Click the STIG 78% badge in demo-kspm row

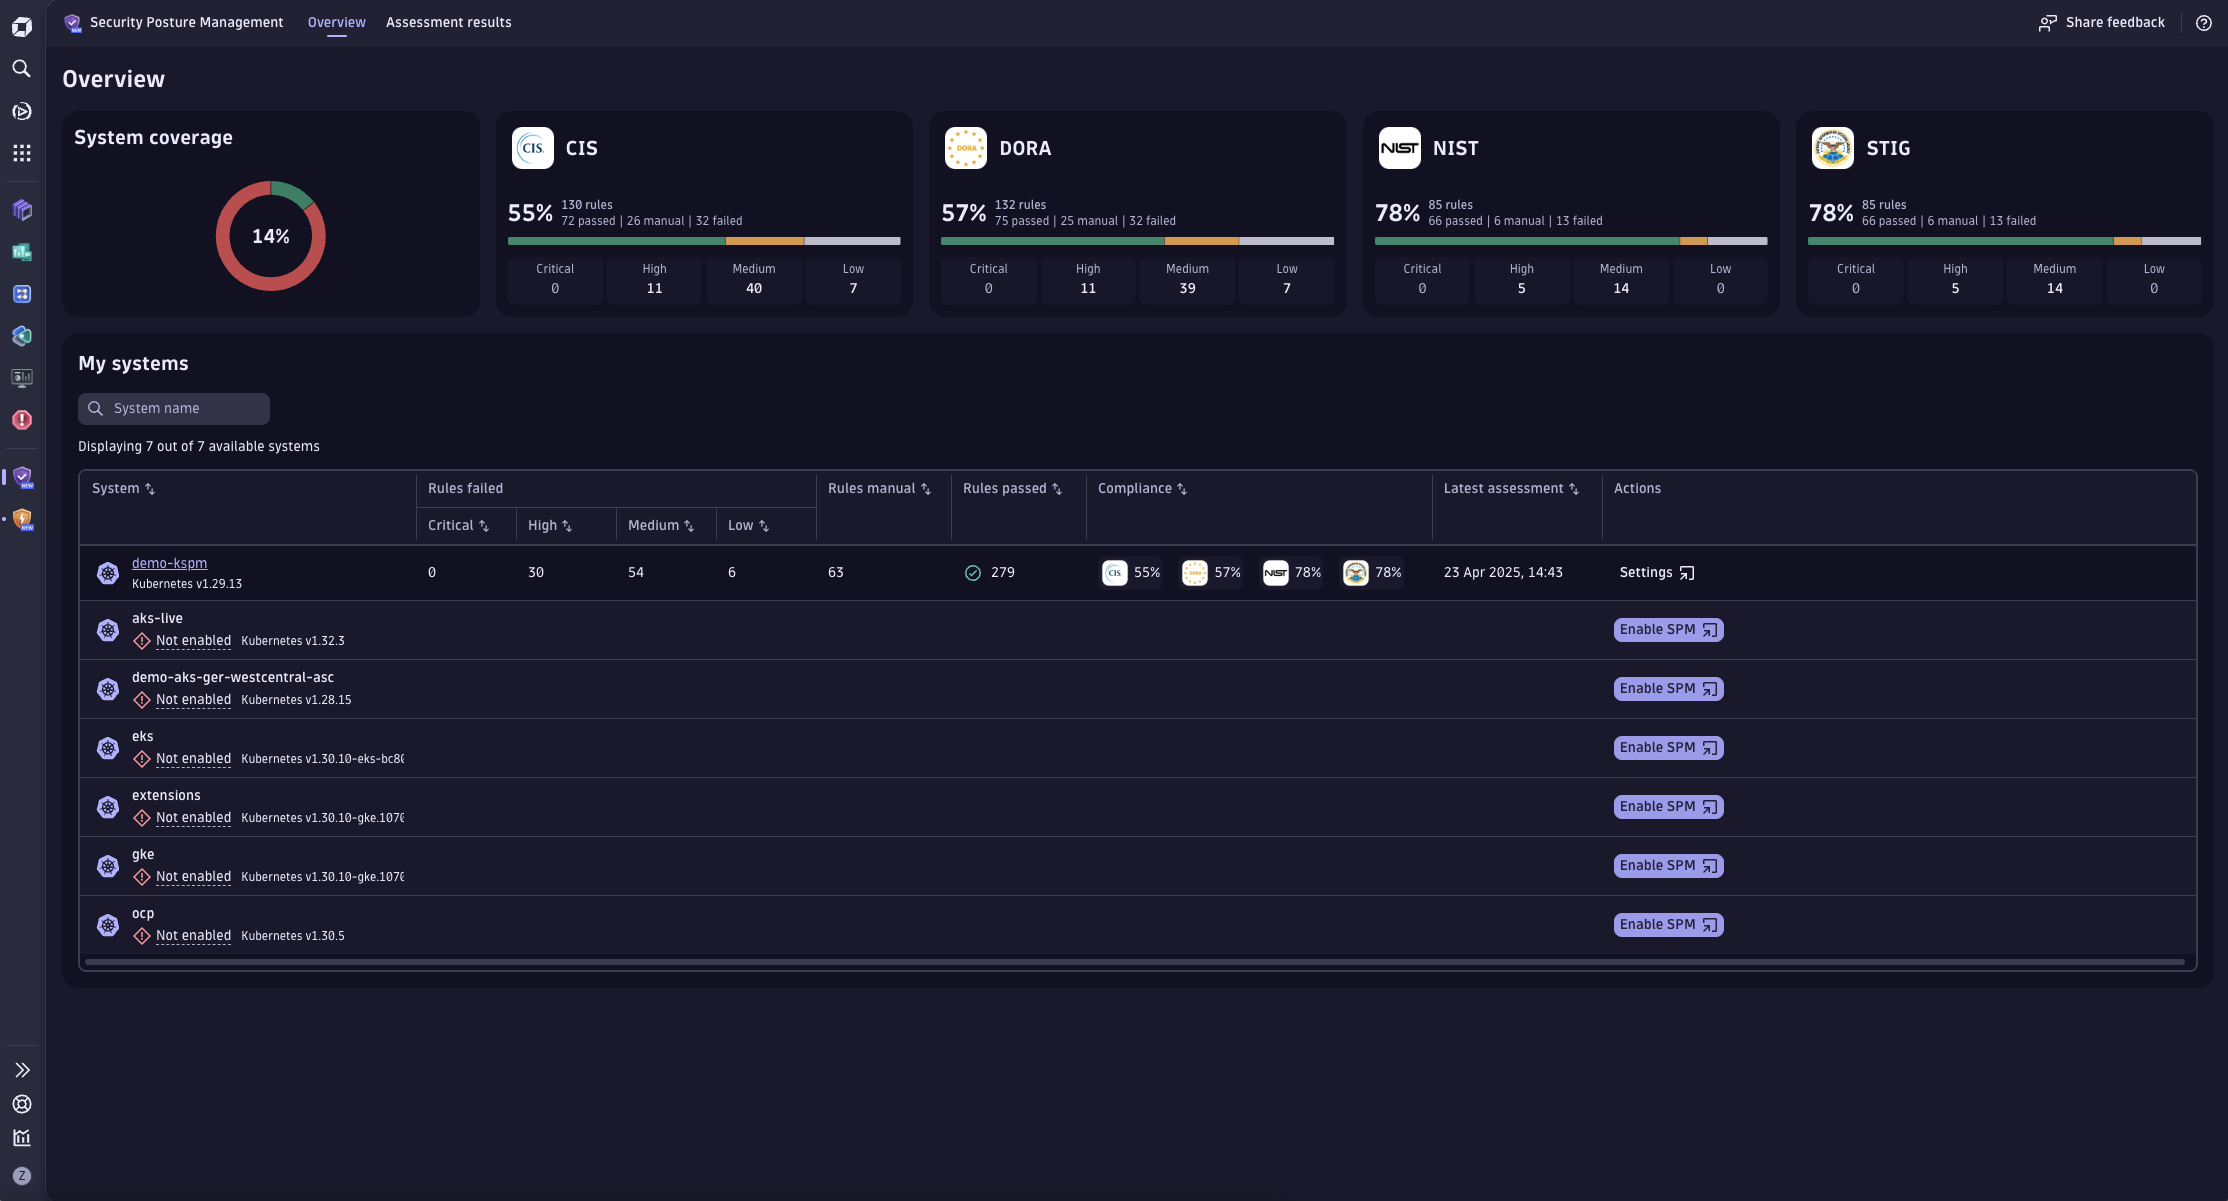pyautogui.click(x=1372, y=572)
